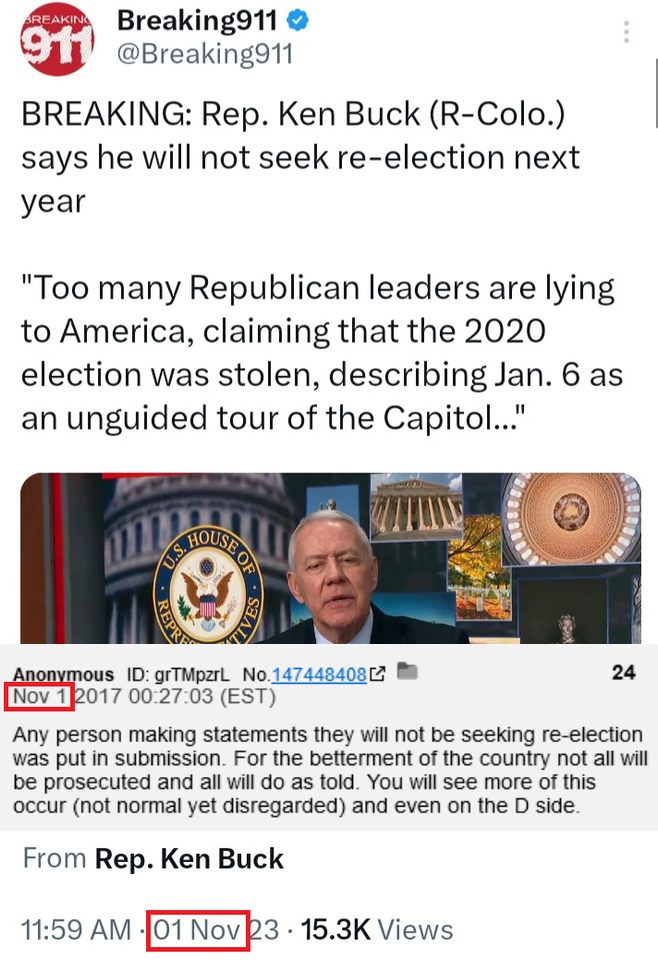Click the 11:59 AM timestamp

point(76,929)
